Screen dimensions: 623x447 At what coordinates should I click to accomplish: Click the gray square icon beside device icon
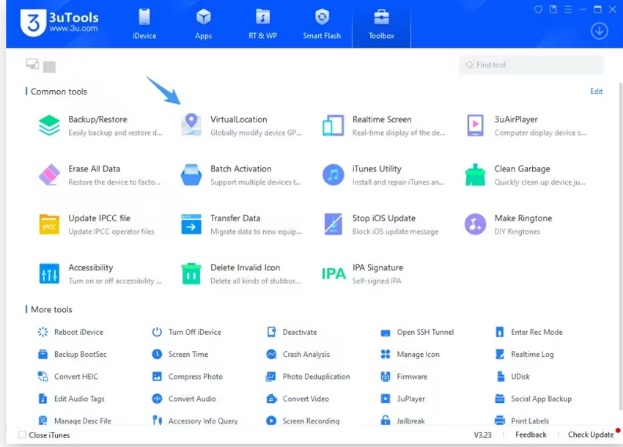[49, 67]
